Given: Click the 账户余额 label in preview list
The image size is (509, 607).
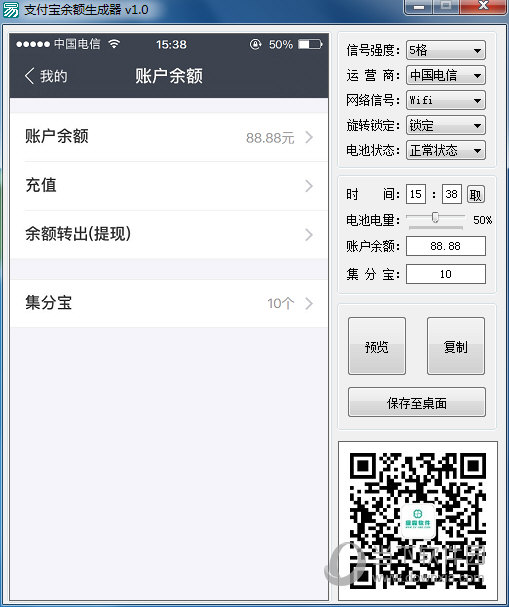Looking at the screenshot, I should coord(57,136).
